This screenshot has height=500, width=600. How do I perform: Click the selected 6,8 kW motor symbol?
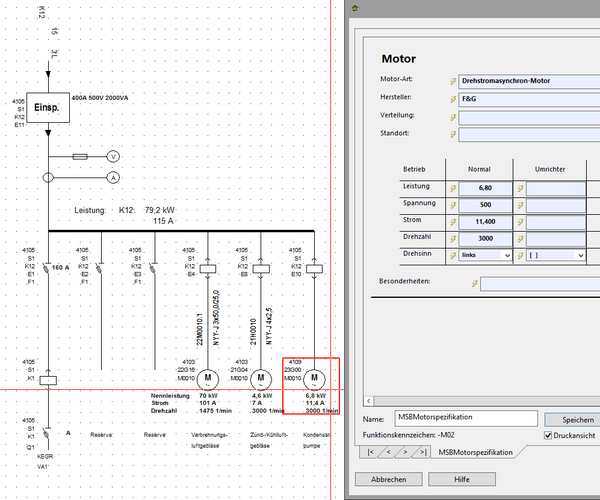pos(316,378)
